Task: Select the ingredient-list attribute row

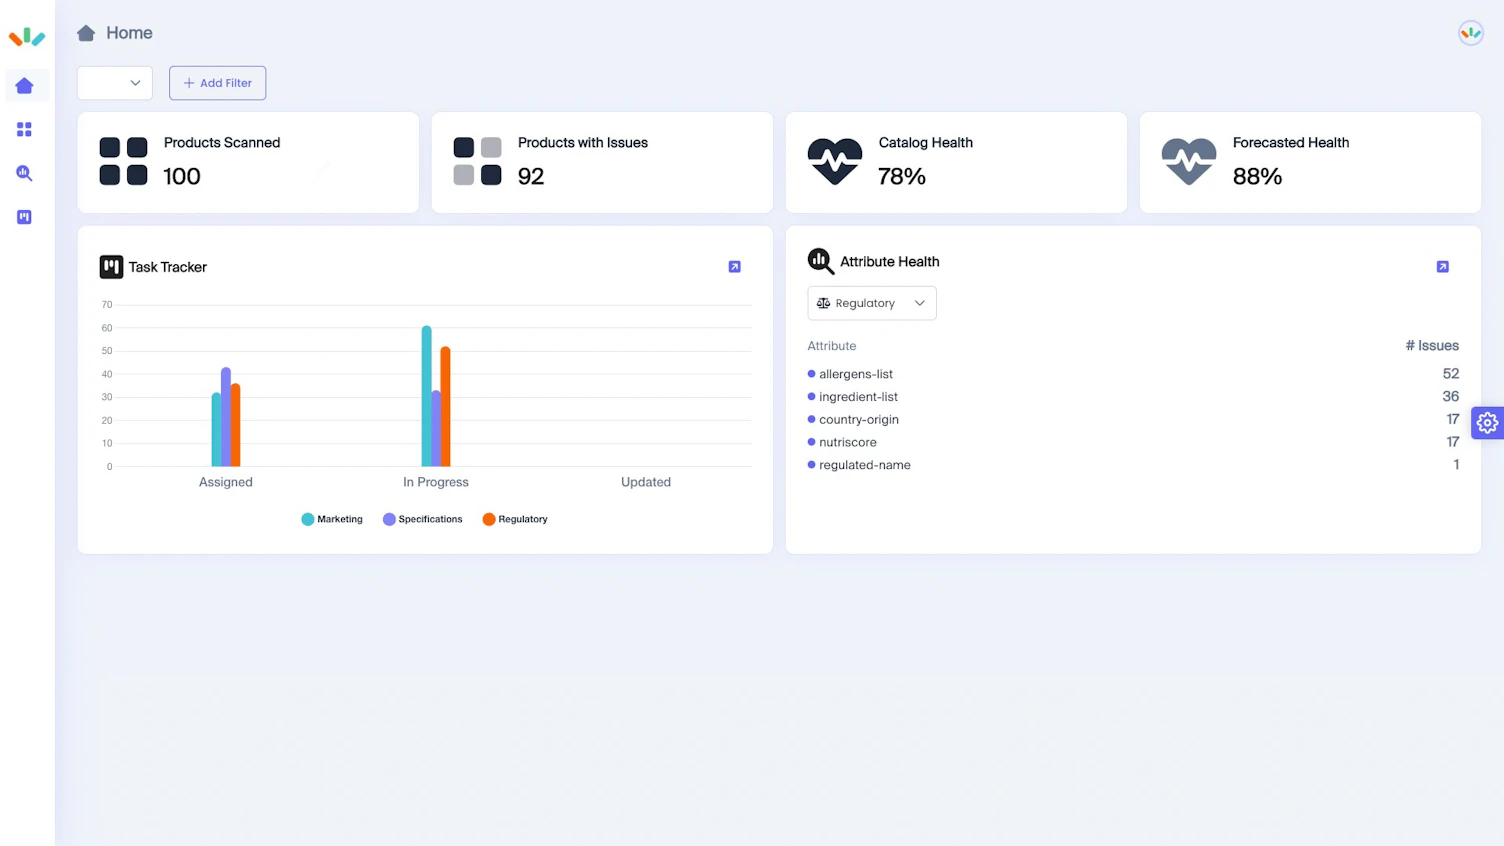Action: [x=1133, y=397]
